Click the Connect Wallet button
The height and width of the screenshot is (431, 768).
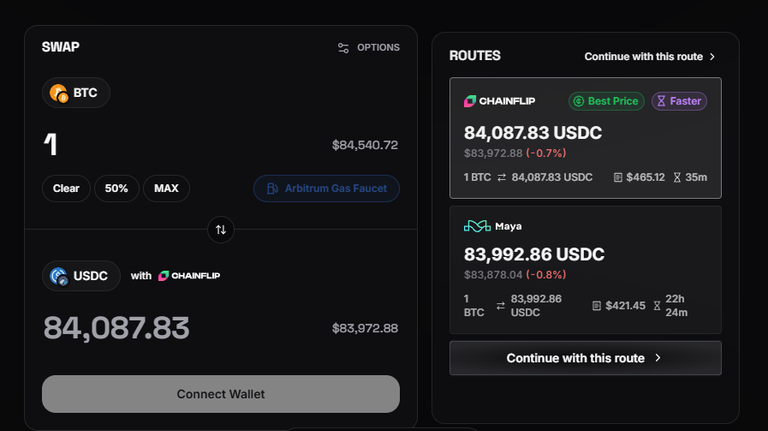click(221, 394)
